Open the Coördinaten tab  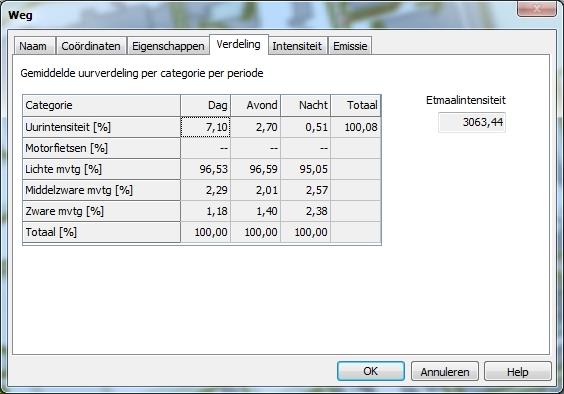click(91, 46)
